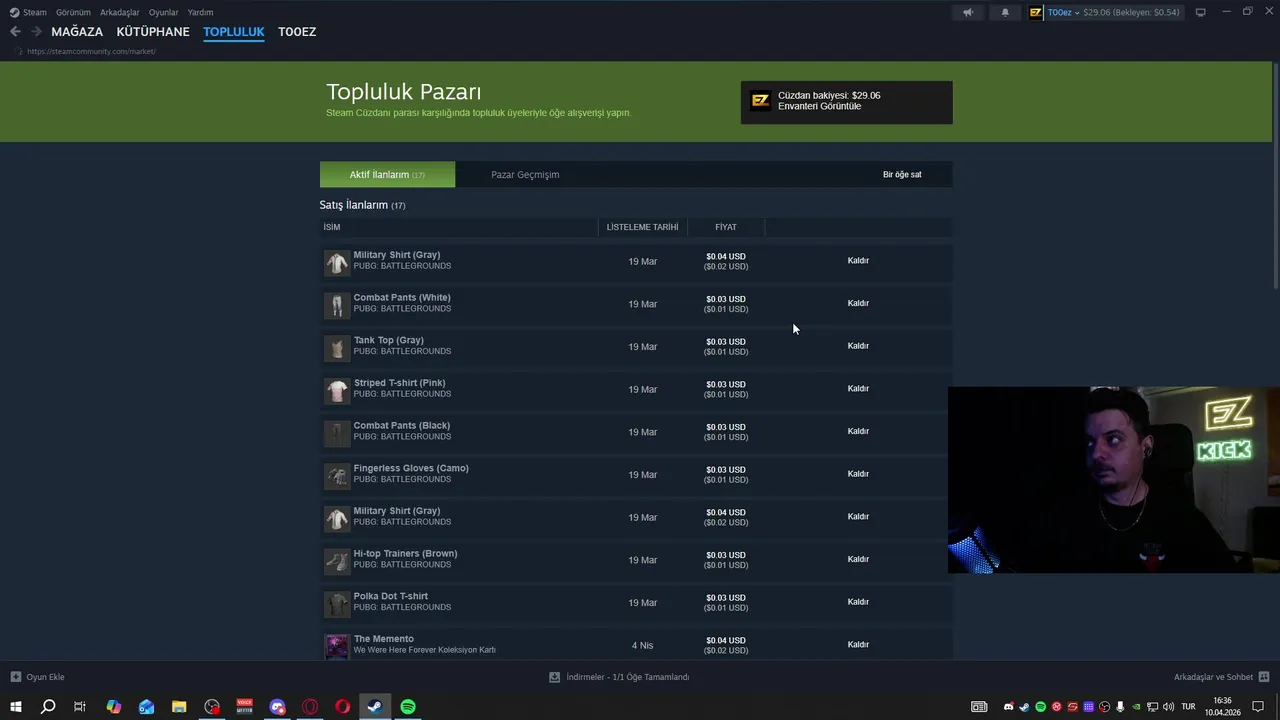Viewport: 1280px width, 720px height.
Task: Click the Bir öğe sat button
Action: click(x=902, y=174)
